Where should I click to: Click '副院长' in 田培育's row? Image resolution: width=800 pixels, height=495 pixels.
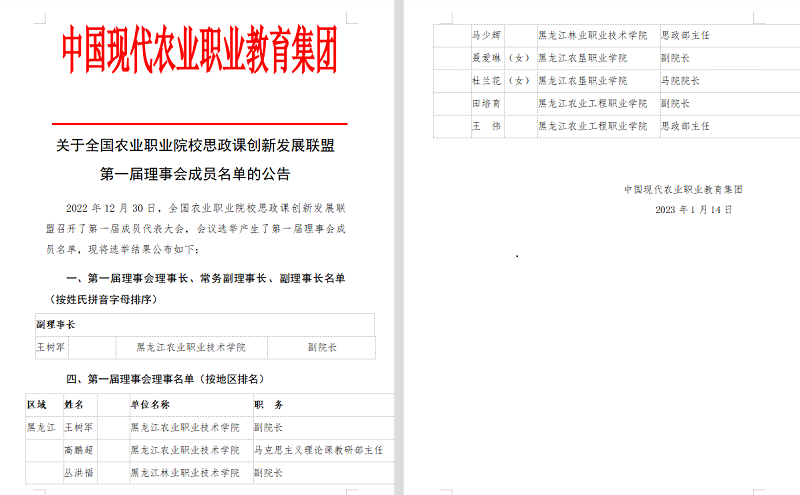(x=676, y=104)
